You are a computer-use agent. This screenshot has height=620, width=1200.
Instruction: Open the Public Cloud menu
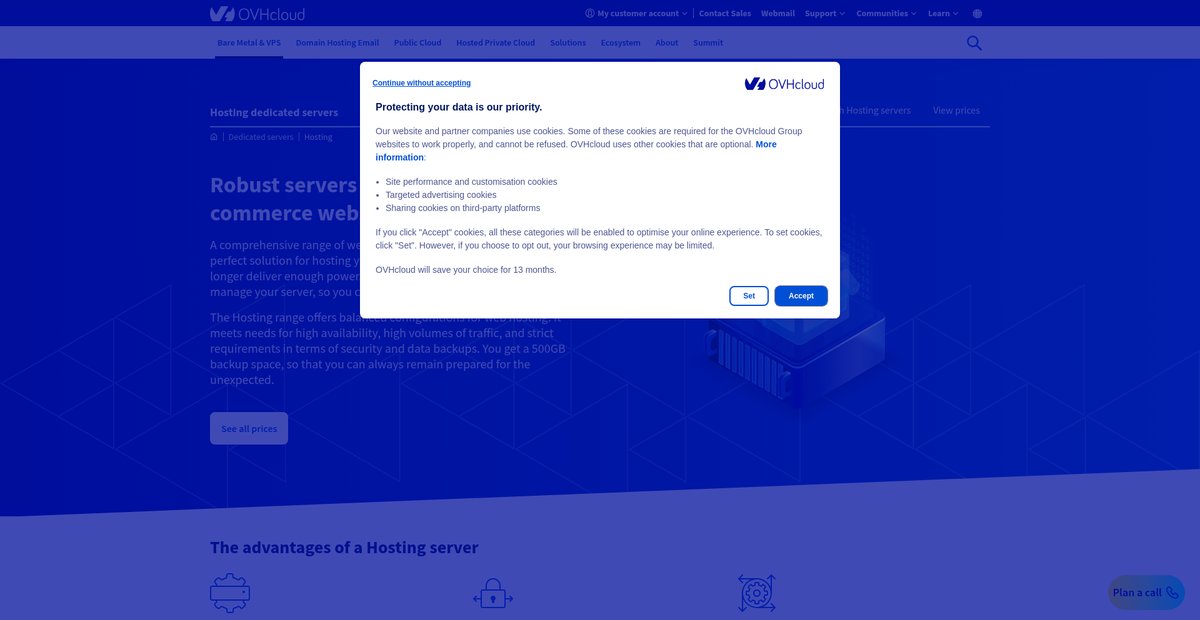click(x=417, y=43)
